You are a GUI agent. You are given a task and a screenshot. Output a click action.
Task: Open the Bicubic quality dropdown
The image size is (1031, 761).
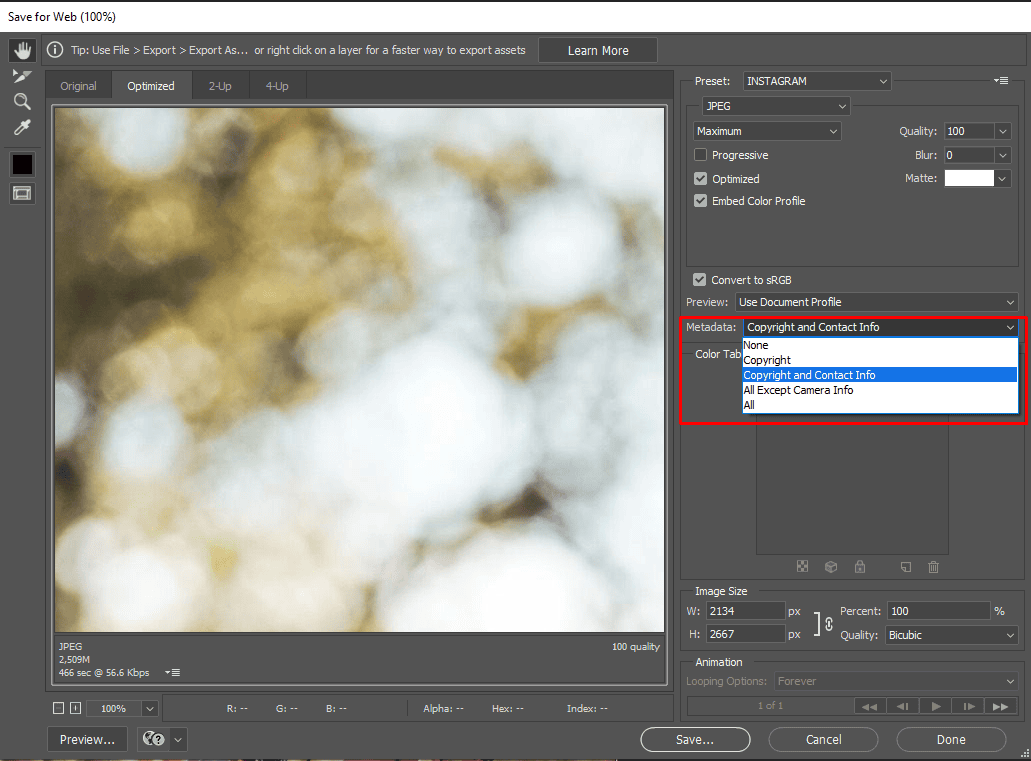pos(950,635)
